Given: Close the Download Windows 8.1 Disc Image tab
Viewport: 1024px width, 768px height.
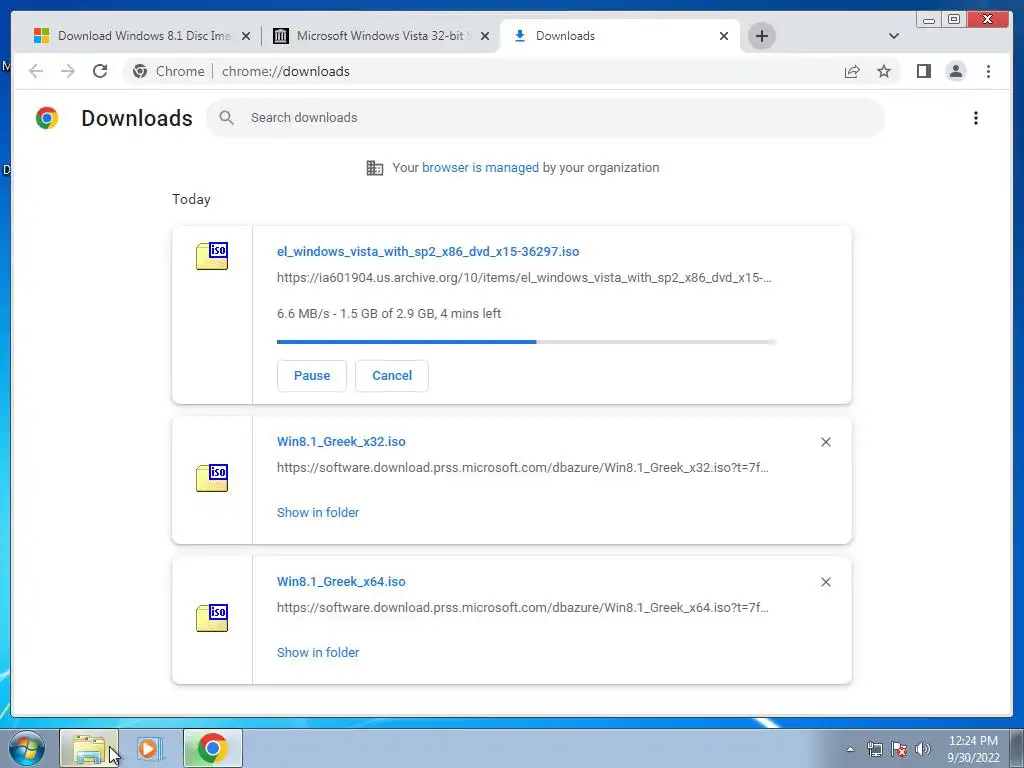Looking at the screenshot, I should coord(246,36).
